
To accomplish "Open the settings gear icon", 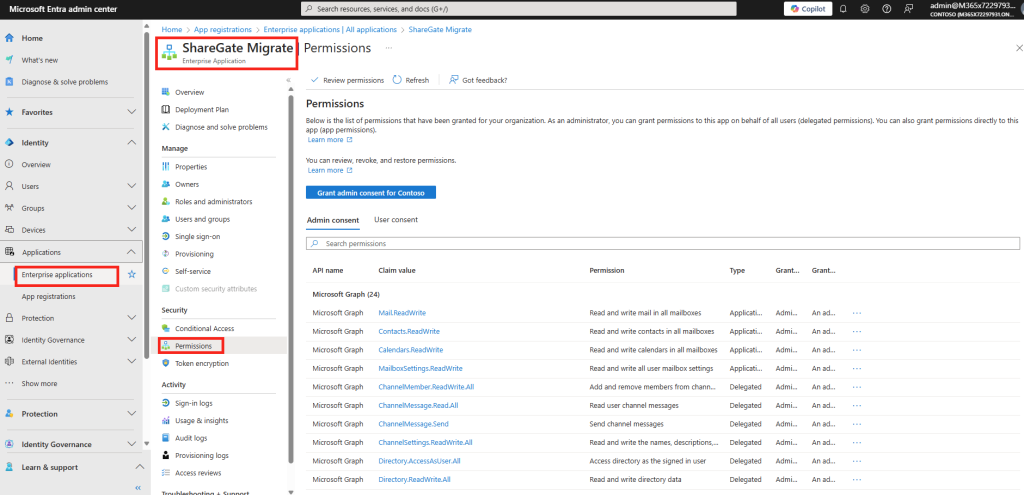I will [x=865, y=9].
